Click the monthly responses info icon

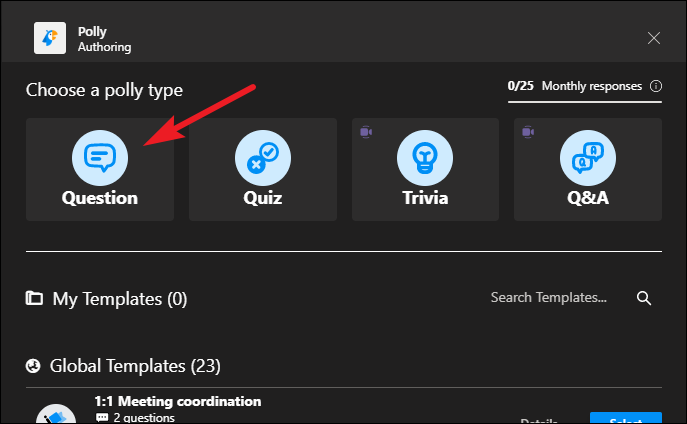coord(656,86)
